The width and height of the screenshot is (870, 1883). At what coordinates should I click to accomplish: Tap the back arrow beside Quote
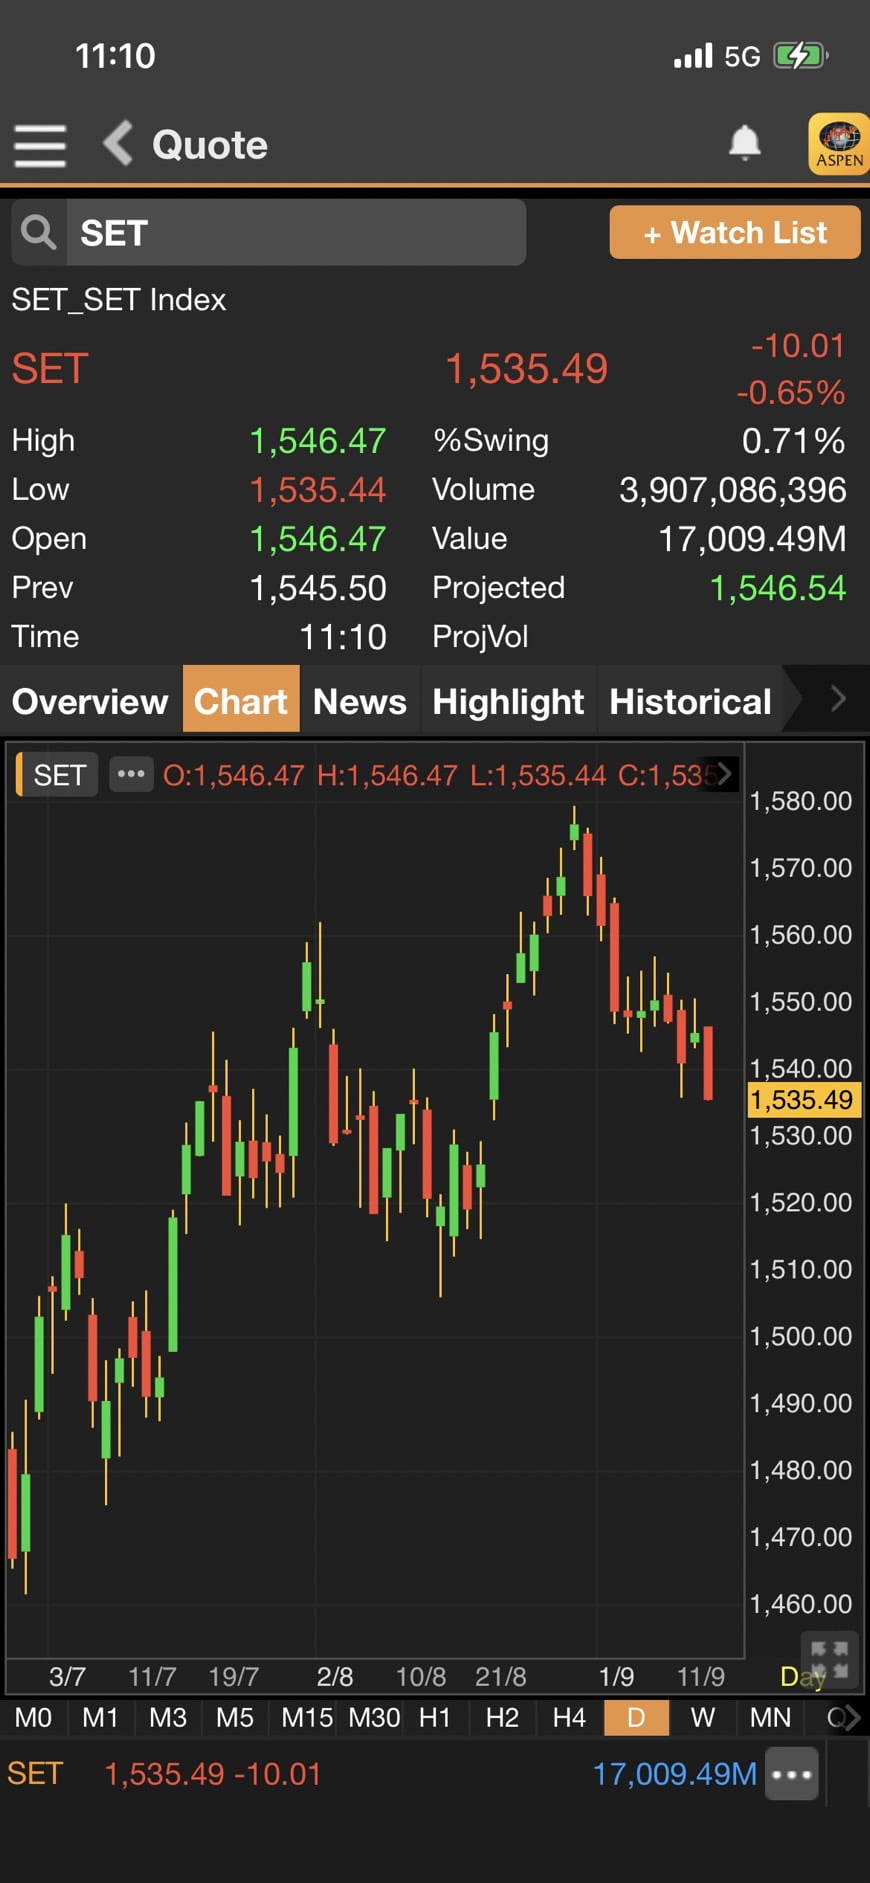(x=119, y=144)
